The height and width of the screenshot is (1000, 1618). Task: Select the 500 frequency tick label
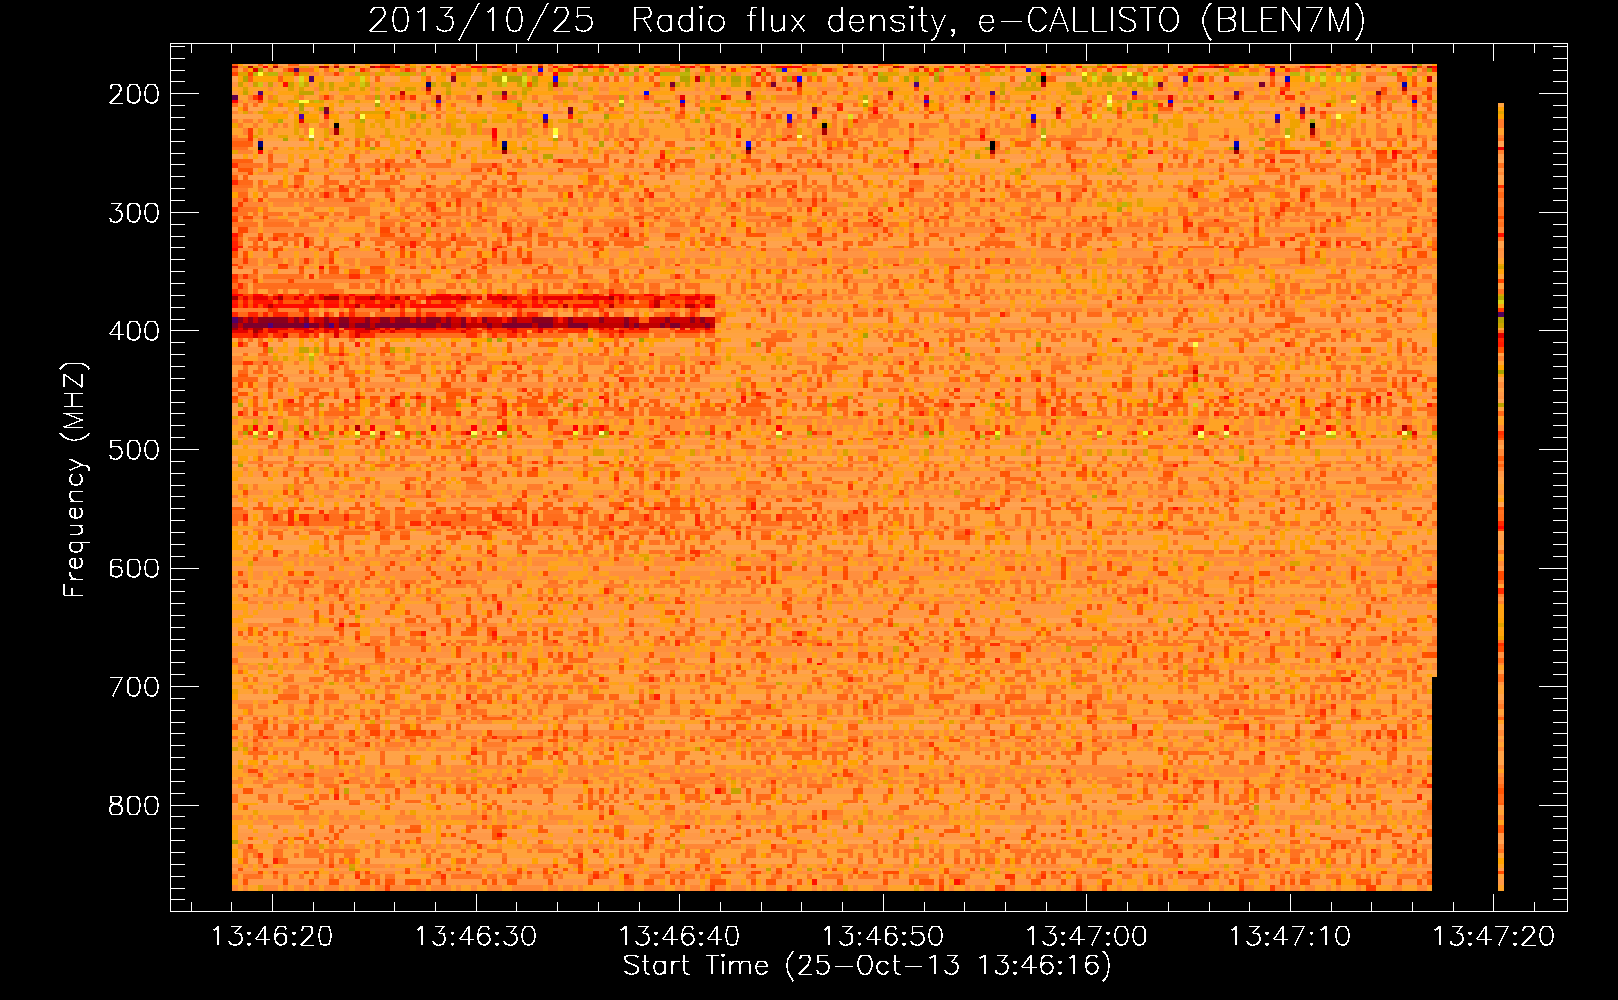(x=133, y=450)
